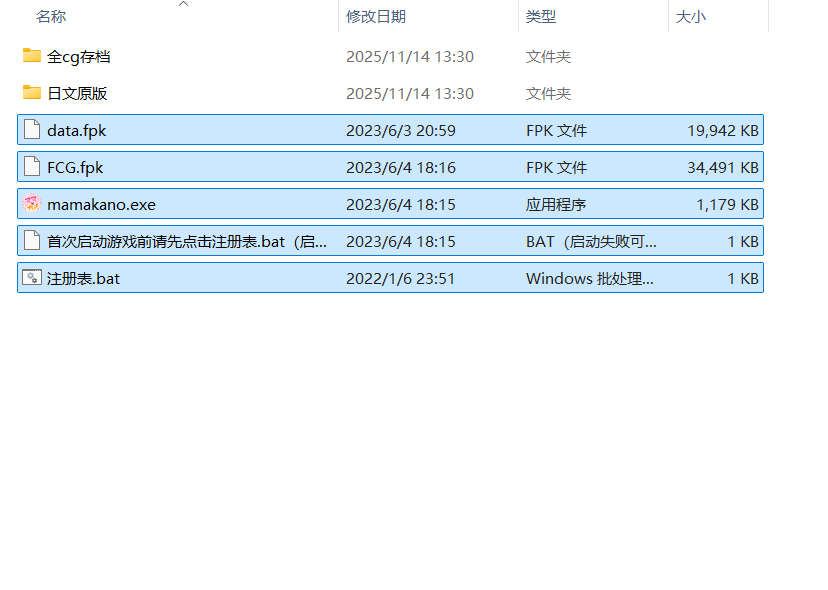Click the gear batch icon of 注册表.bat

pyautogui.click(x=32, y=278)
